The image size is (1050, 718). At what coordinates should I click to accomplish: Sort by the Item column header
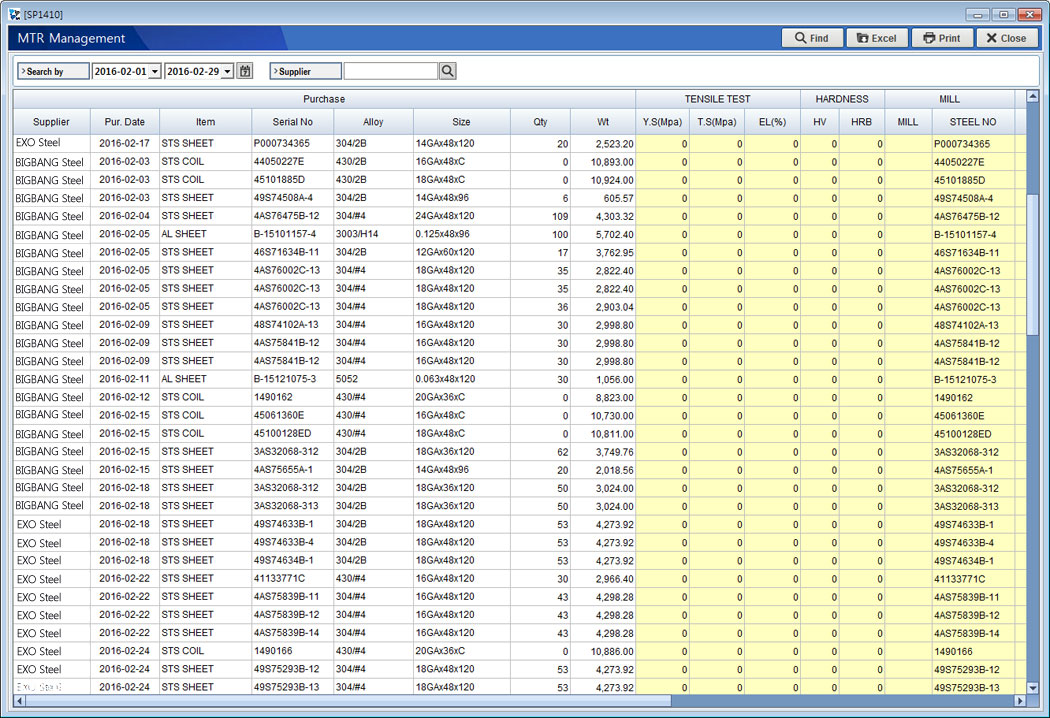click(x=206, y=122)
